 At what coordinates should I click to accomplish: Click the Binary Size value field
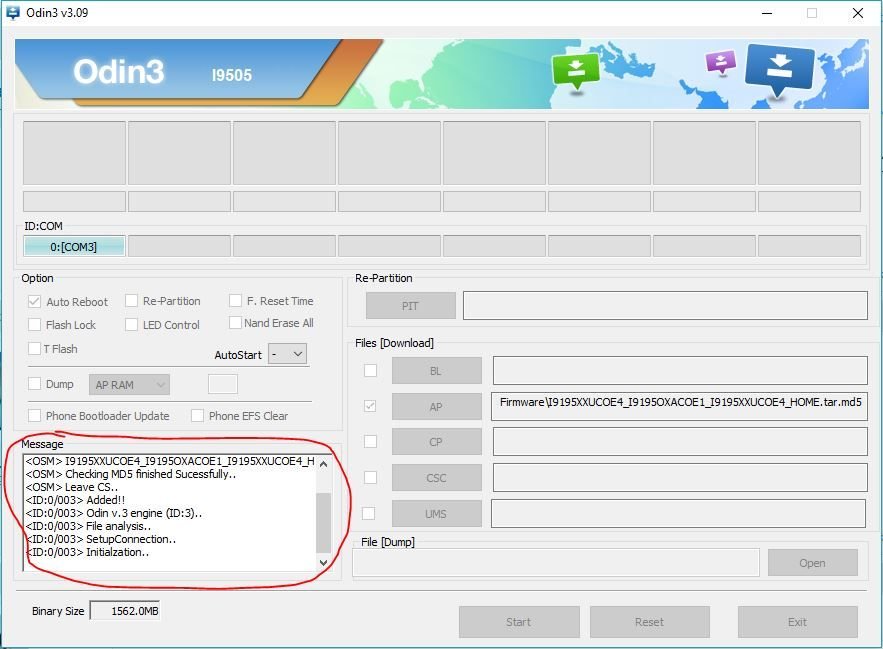point(125,611)
